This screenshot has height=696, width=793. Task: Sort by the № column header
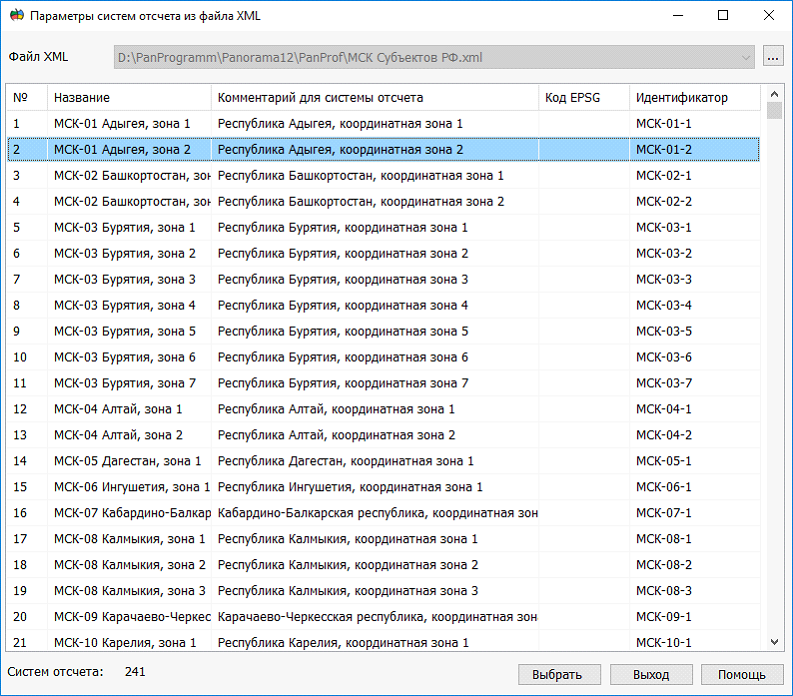click(27, 98)
